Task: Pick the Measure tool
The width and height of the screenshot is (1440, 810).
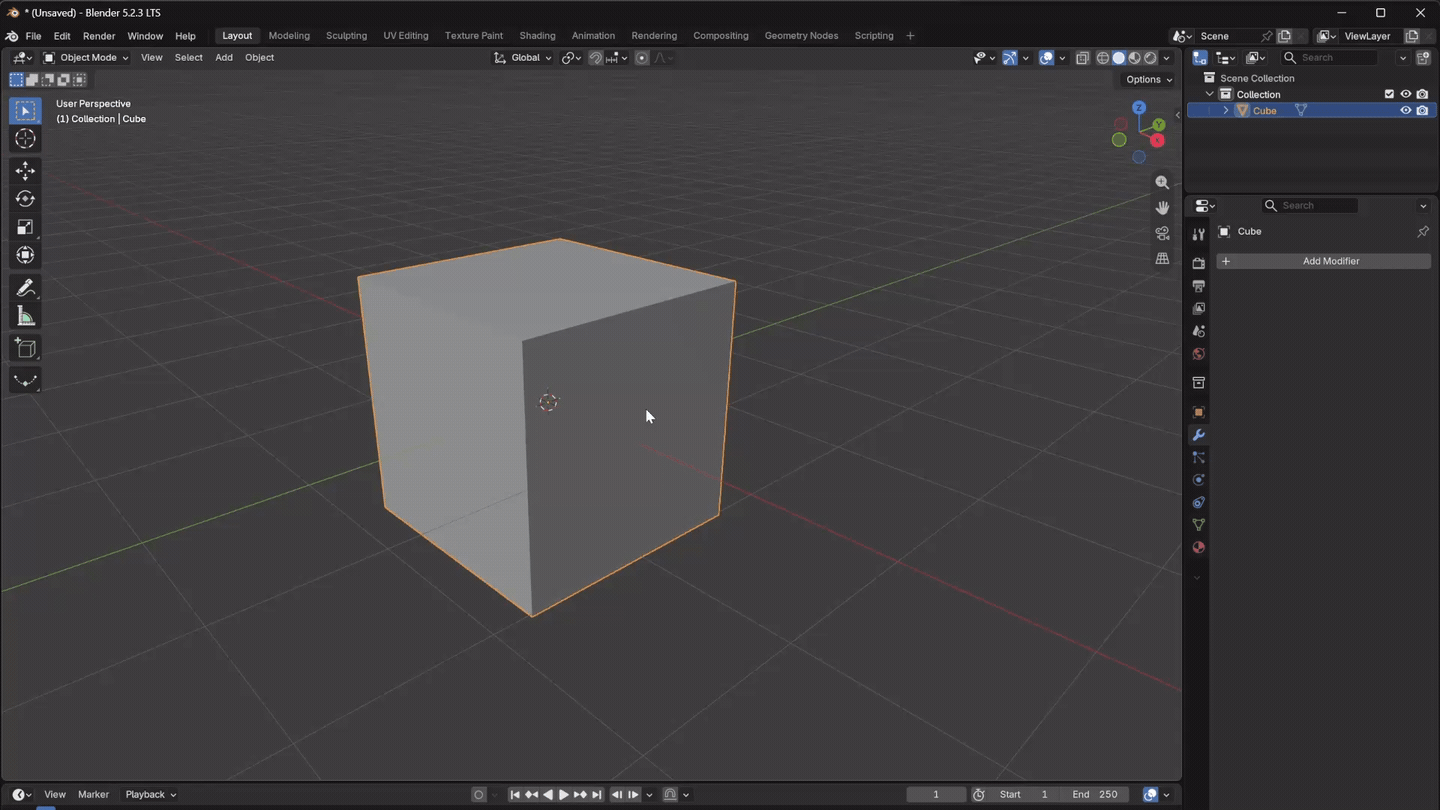Action: point(25,317)
